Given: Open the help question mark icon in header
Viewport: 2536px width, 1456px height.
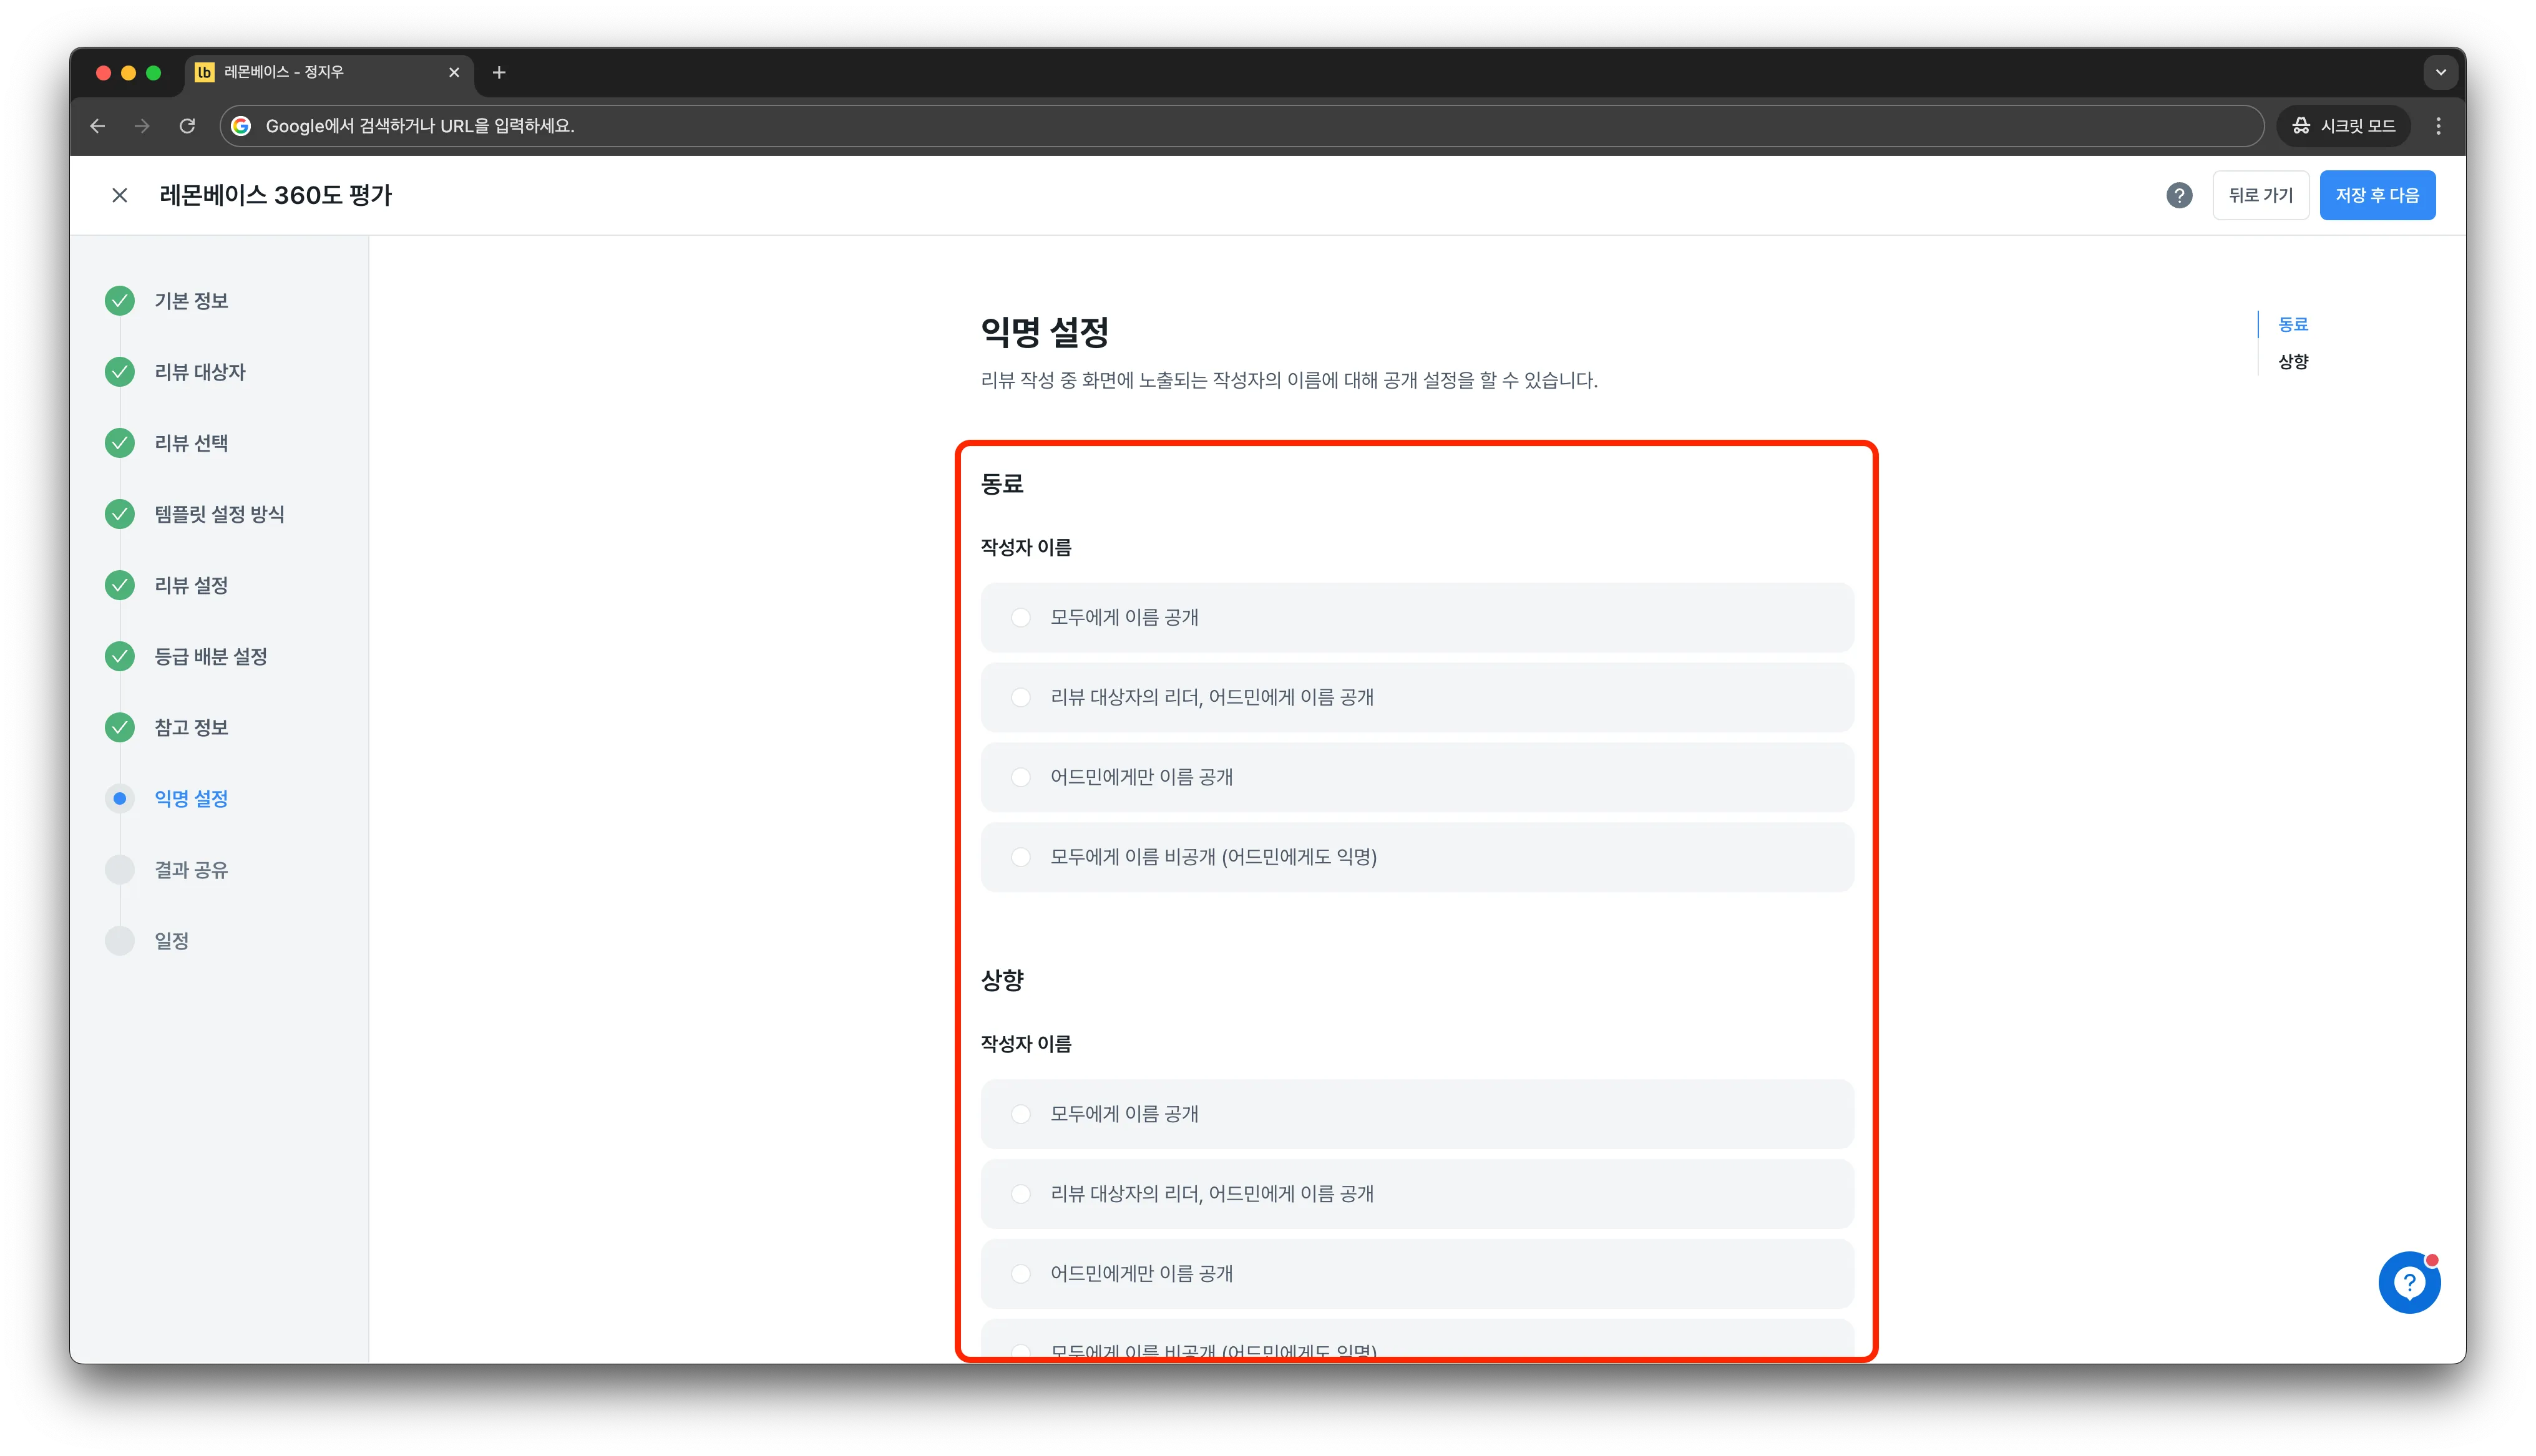Looking at the screenshot, I should (2179, 195).
